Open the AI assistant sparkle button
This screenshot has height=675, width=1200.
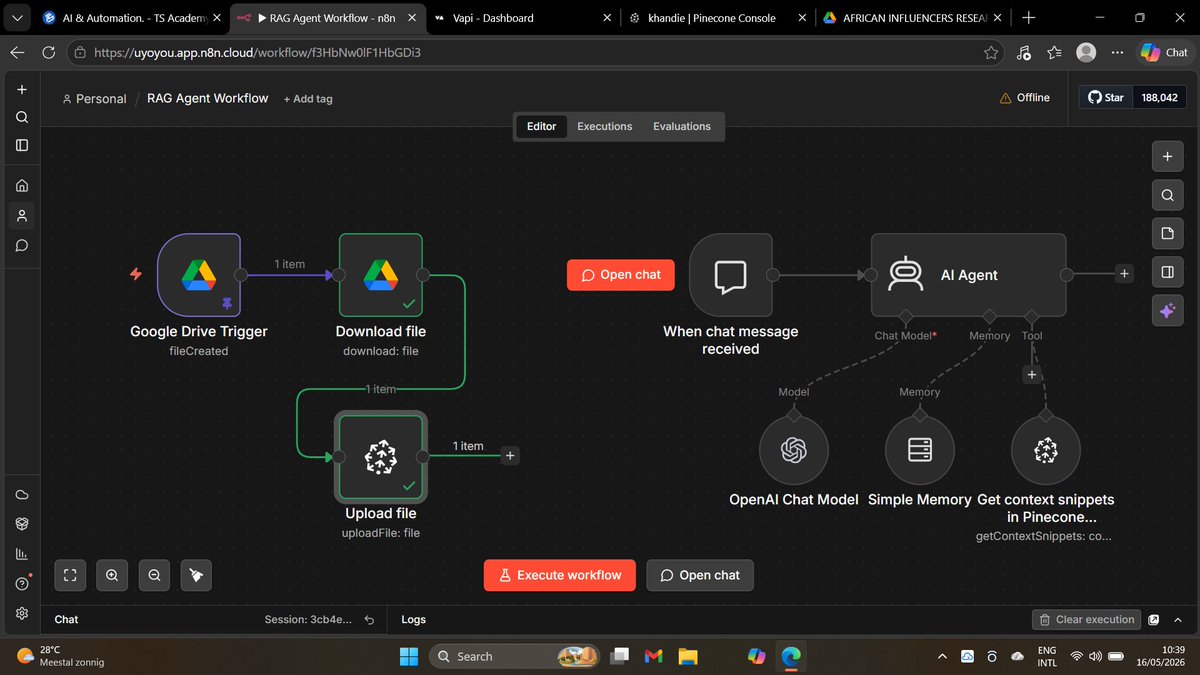pyautogui.click(x=1167, y=311)
